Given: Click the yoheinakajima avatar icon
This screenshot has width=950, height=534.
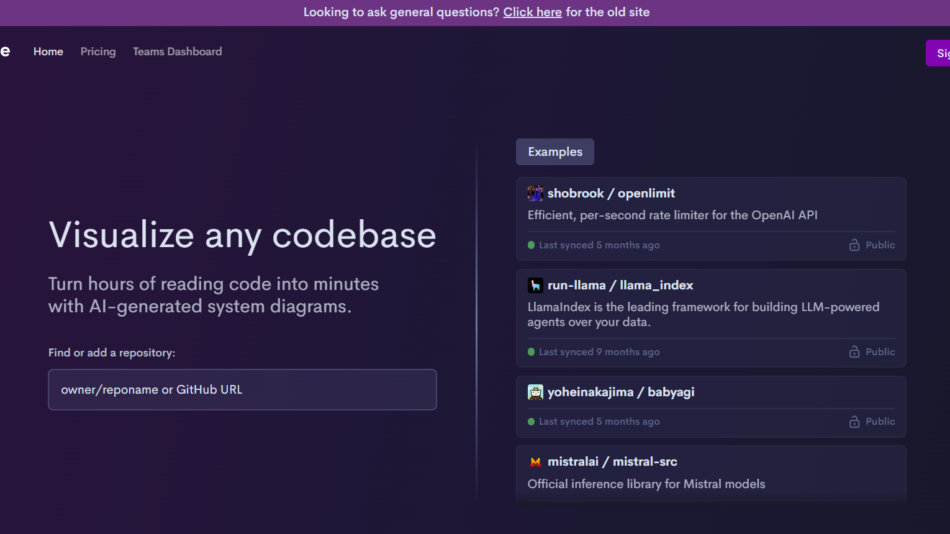Looking at the screenshot, I should pos(535,393).
